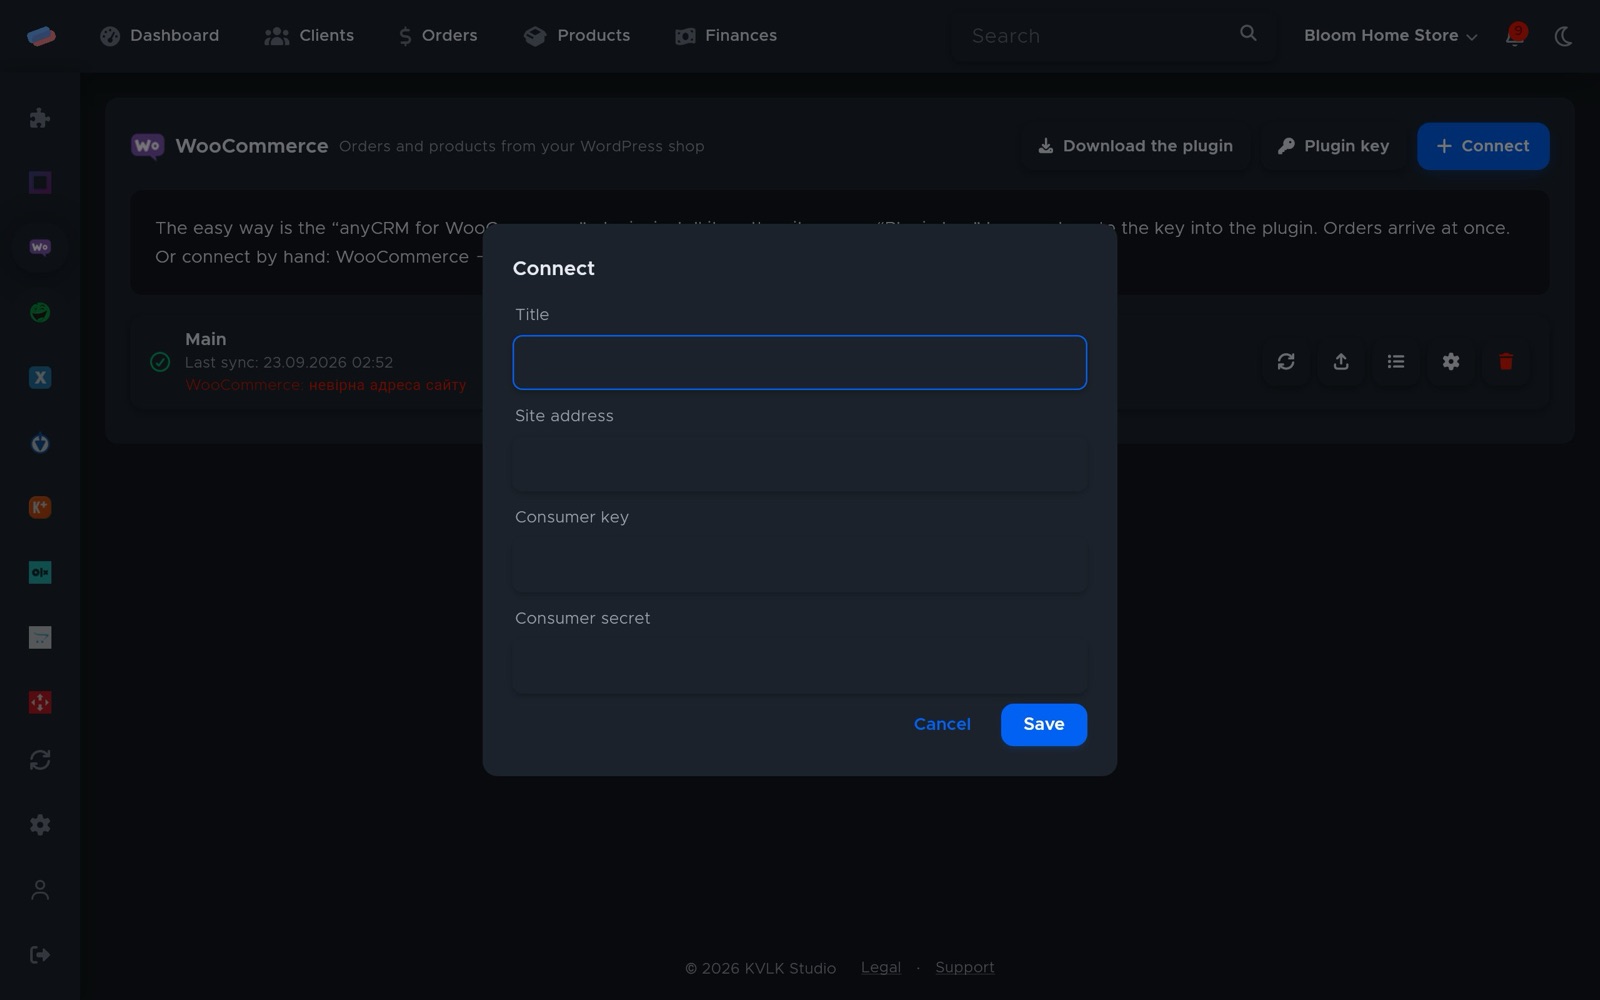
Task: Open the teal OLX integration in sidebar
Action: [40, 572]
